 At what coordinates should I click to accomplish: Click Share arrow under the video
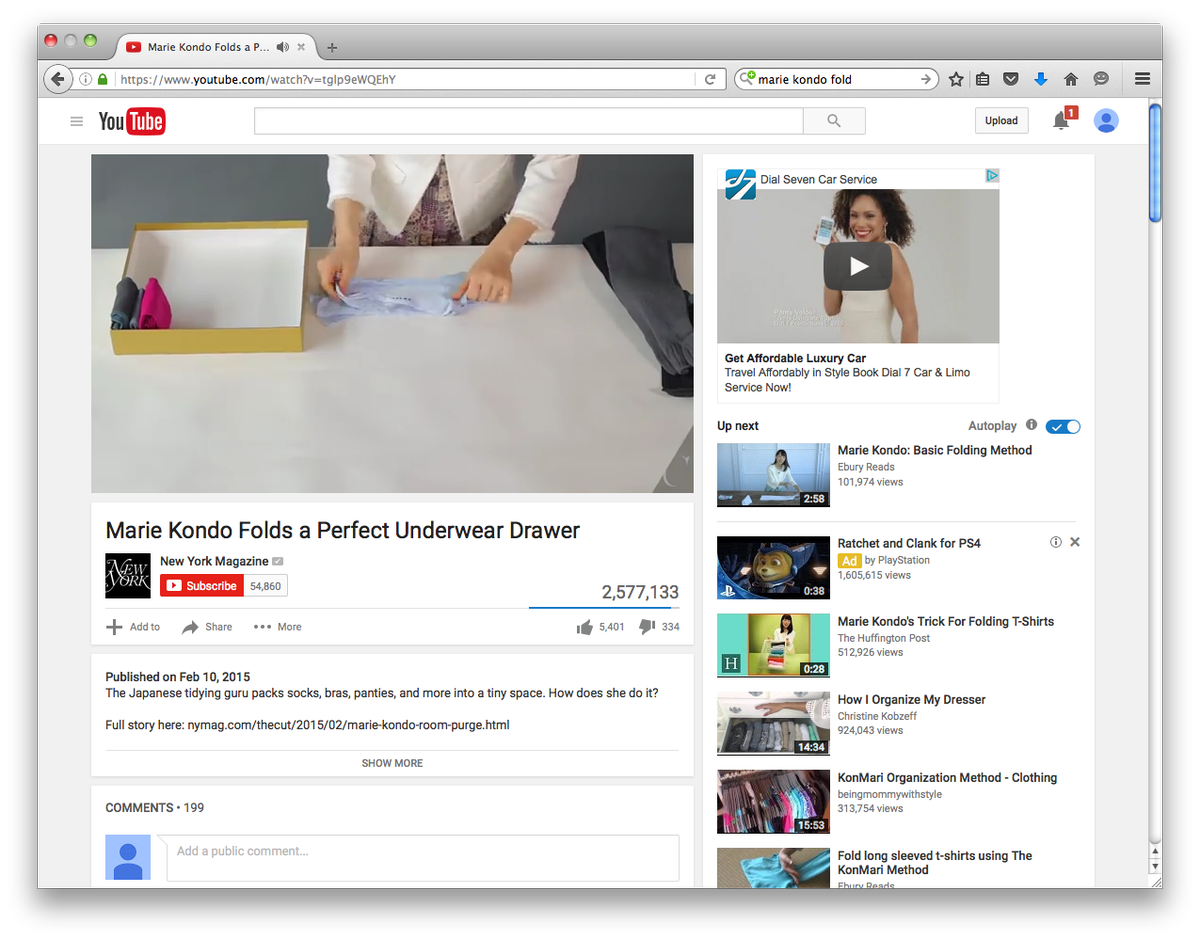[x=207, y=627]
